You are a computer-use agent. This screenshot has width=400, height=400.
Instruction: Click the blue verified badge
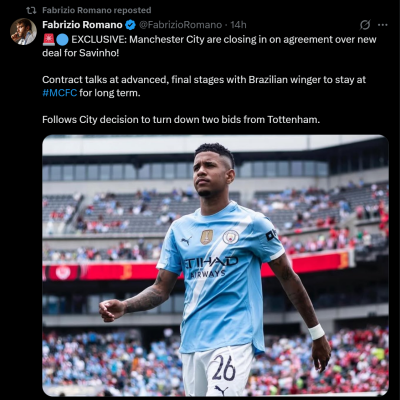(x=130, y=25)
